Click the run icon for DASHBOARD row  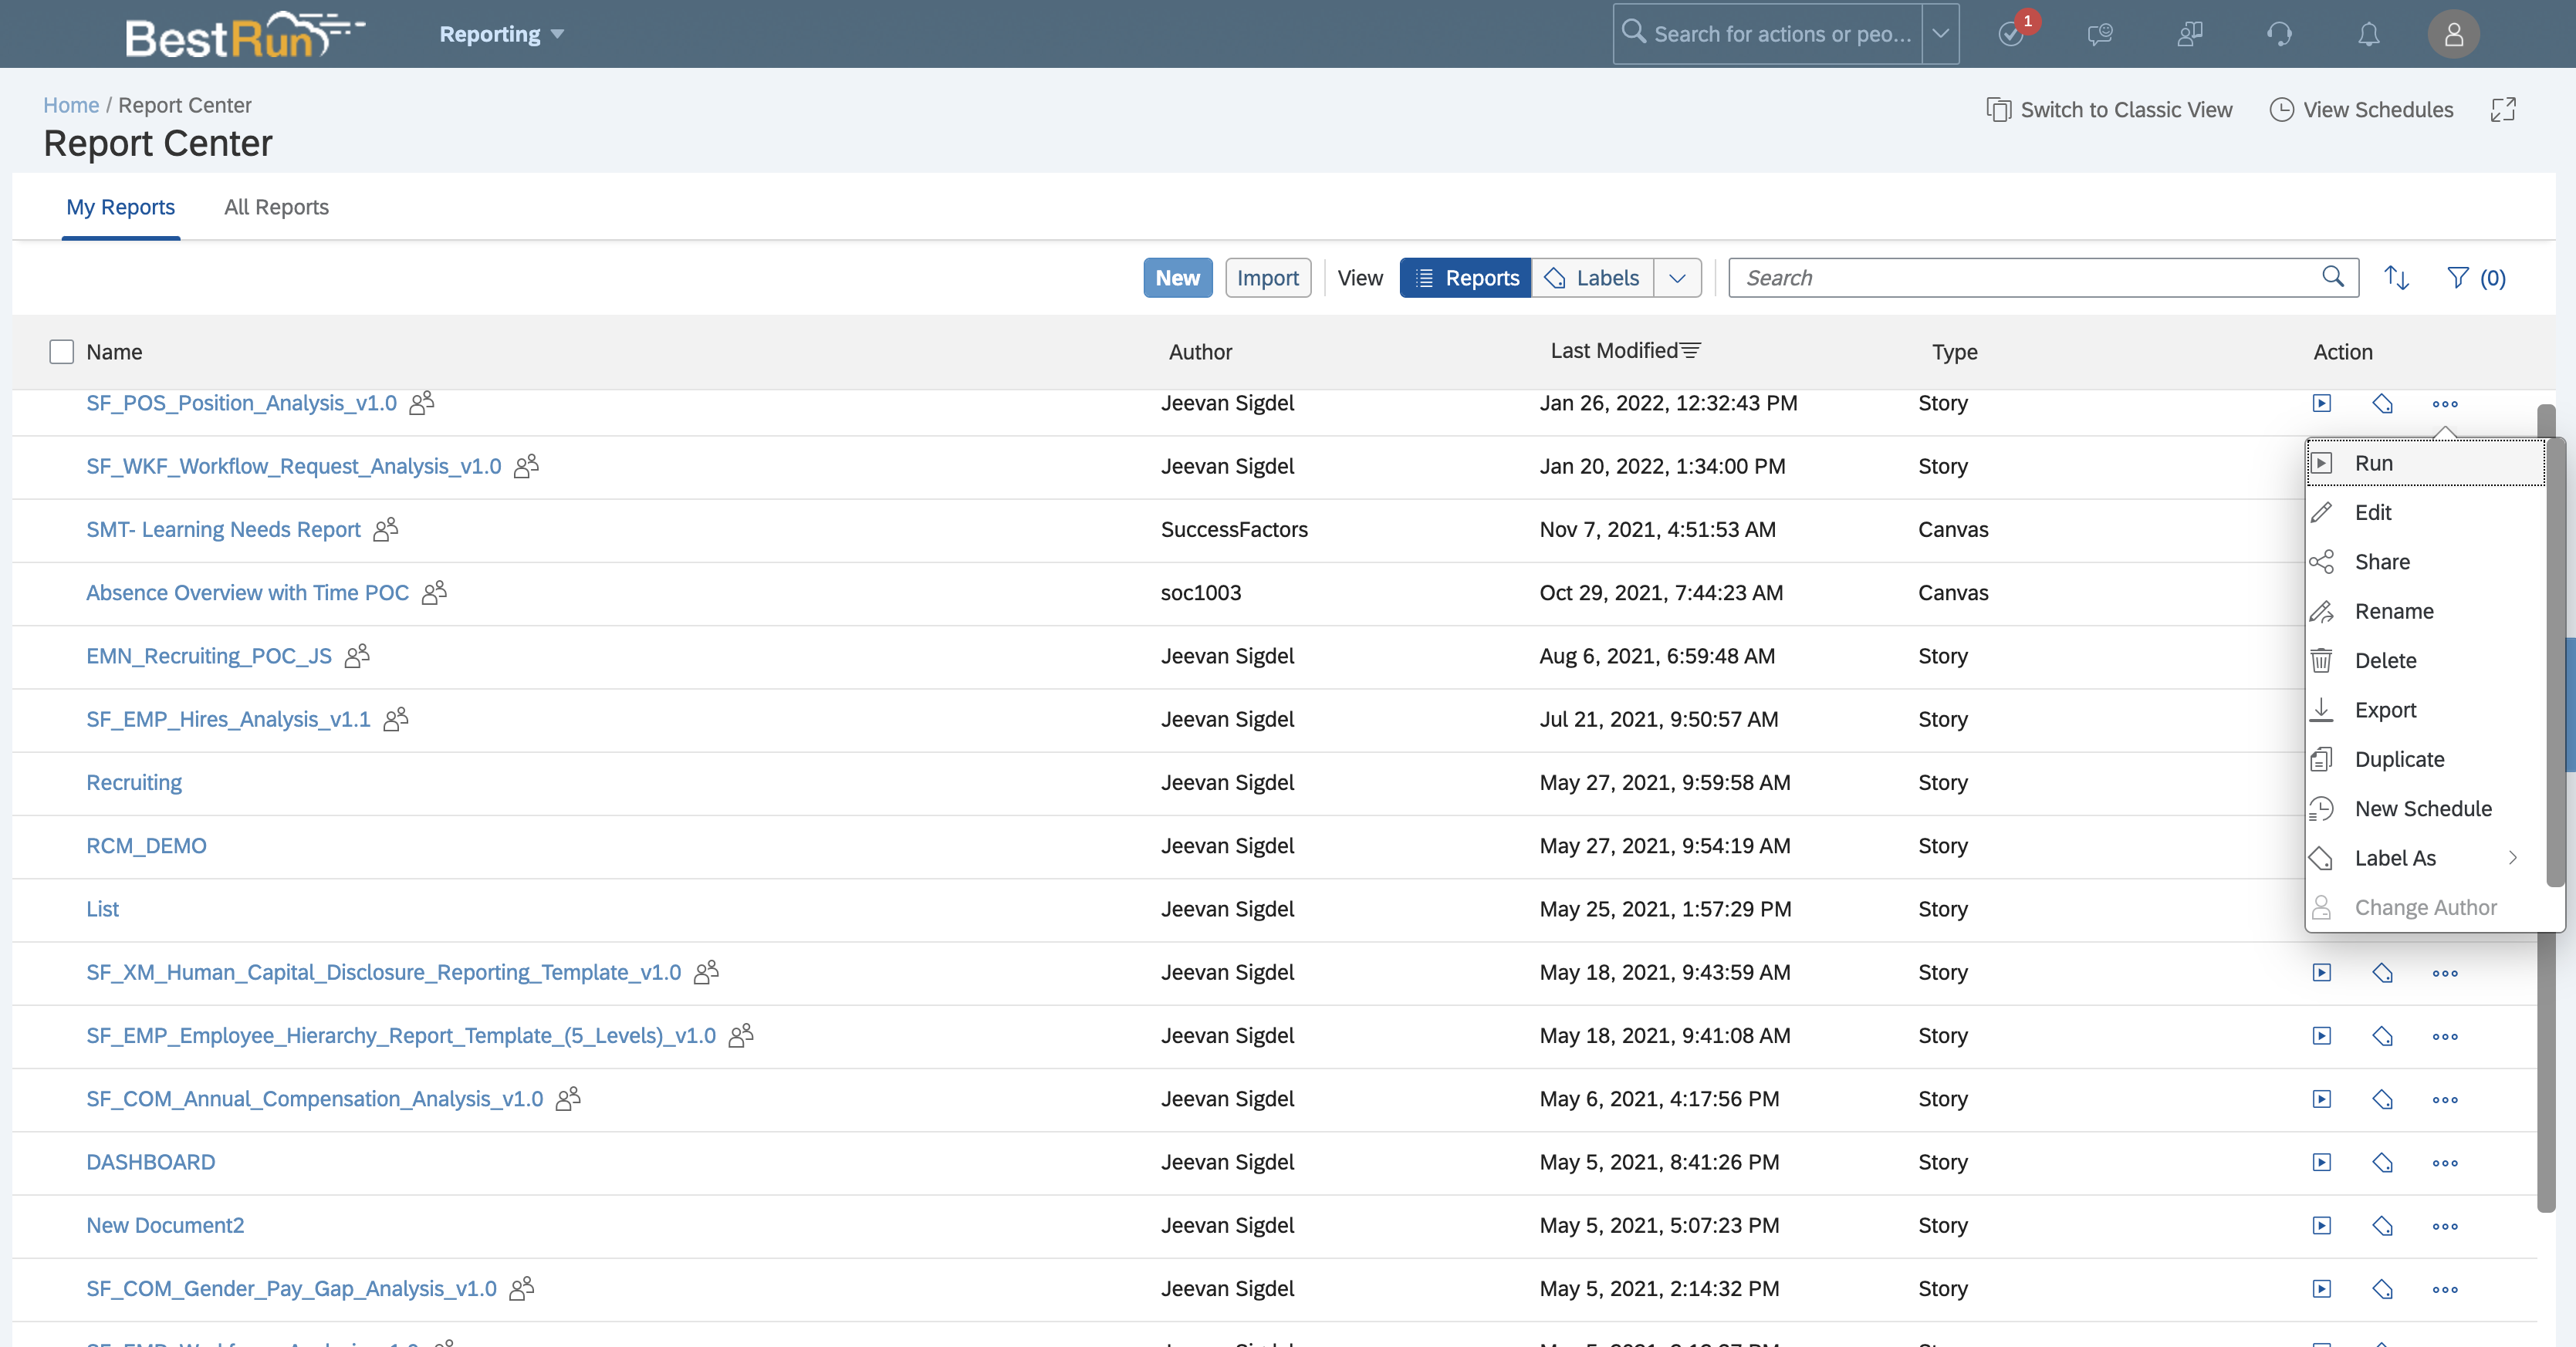[2321, 1162]
